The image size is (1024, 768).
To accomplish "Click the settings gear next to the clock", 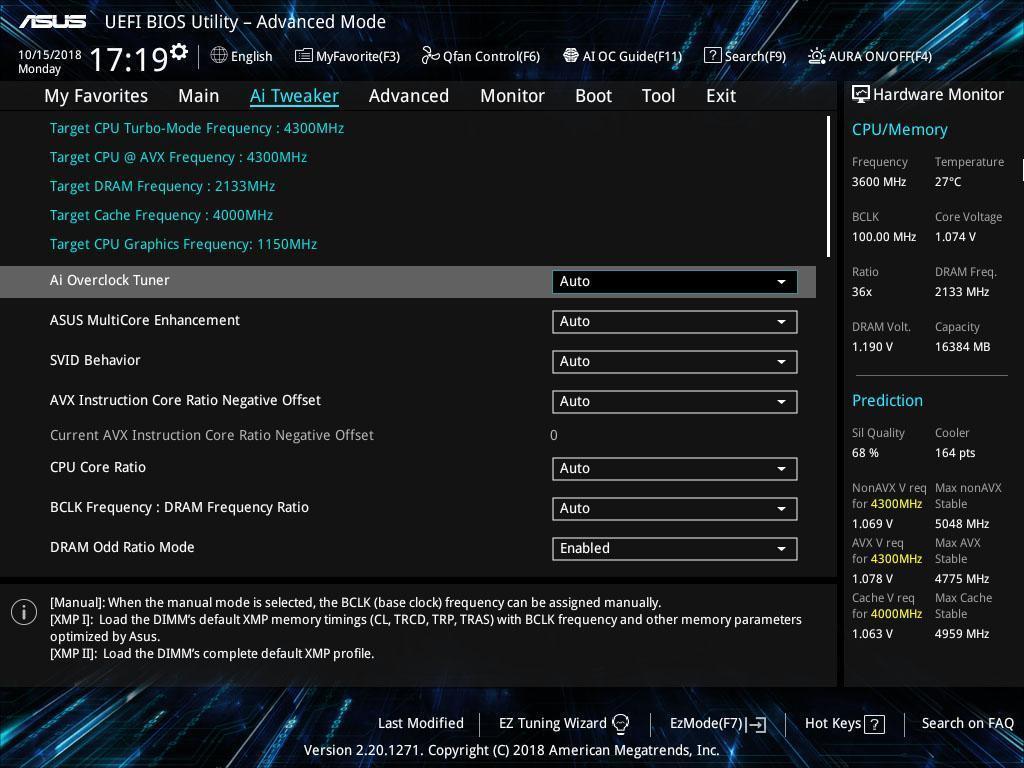I will click(x=179, y=51).
